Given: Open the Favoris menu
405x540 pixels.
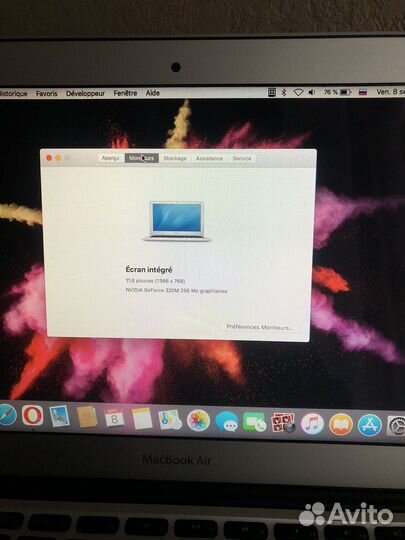Looking at the screenshot, I should pos(46,93).
